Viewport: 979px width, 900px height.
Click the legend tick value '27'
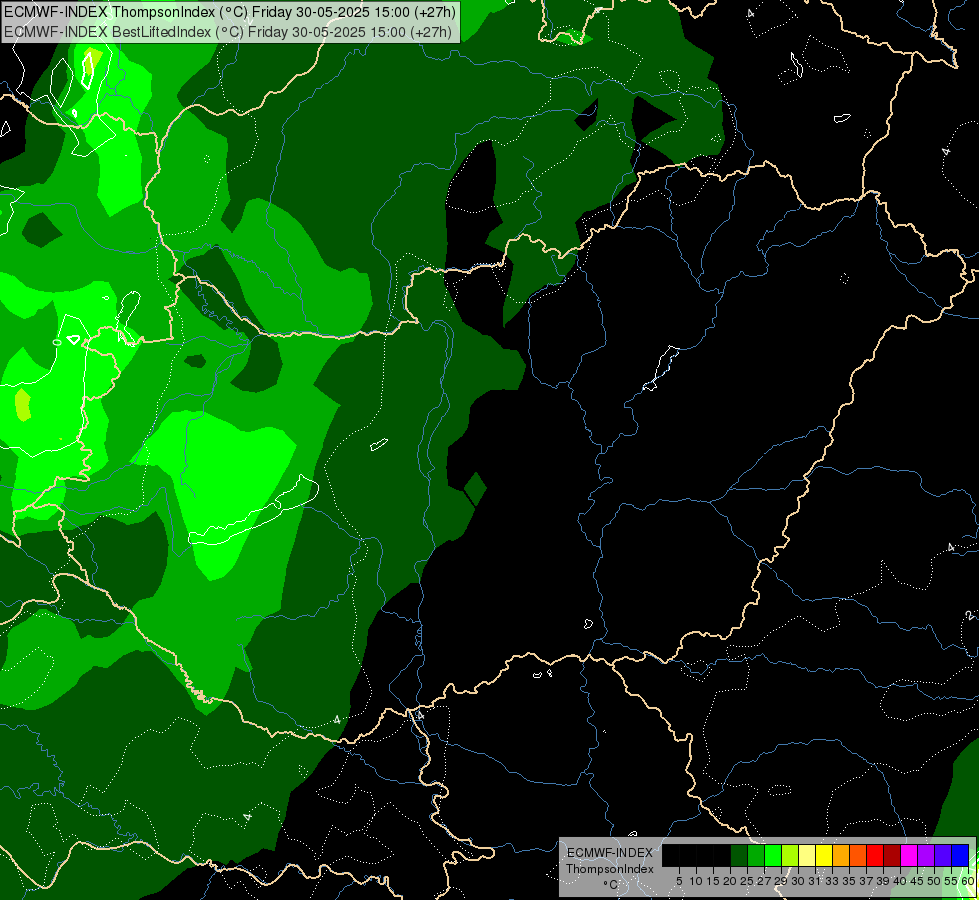[764, 881]
